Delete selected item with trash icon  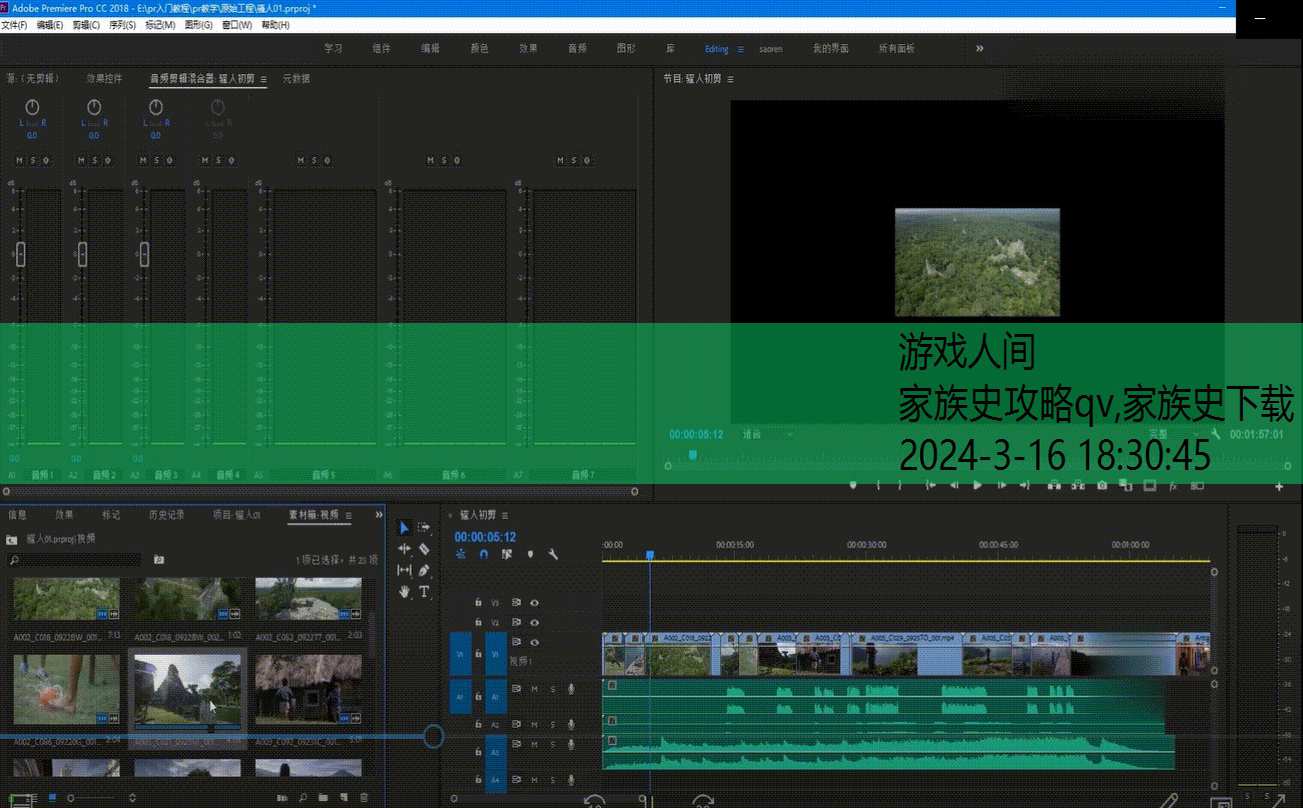[x=364, y=798]
